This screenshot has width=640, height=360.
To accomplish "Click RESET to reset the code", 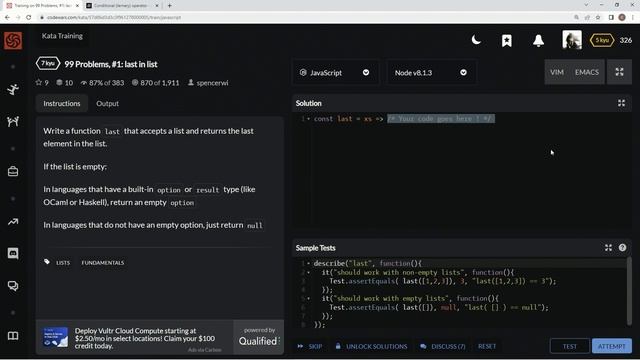I will tap(487, 346).
